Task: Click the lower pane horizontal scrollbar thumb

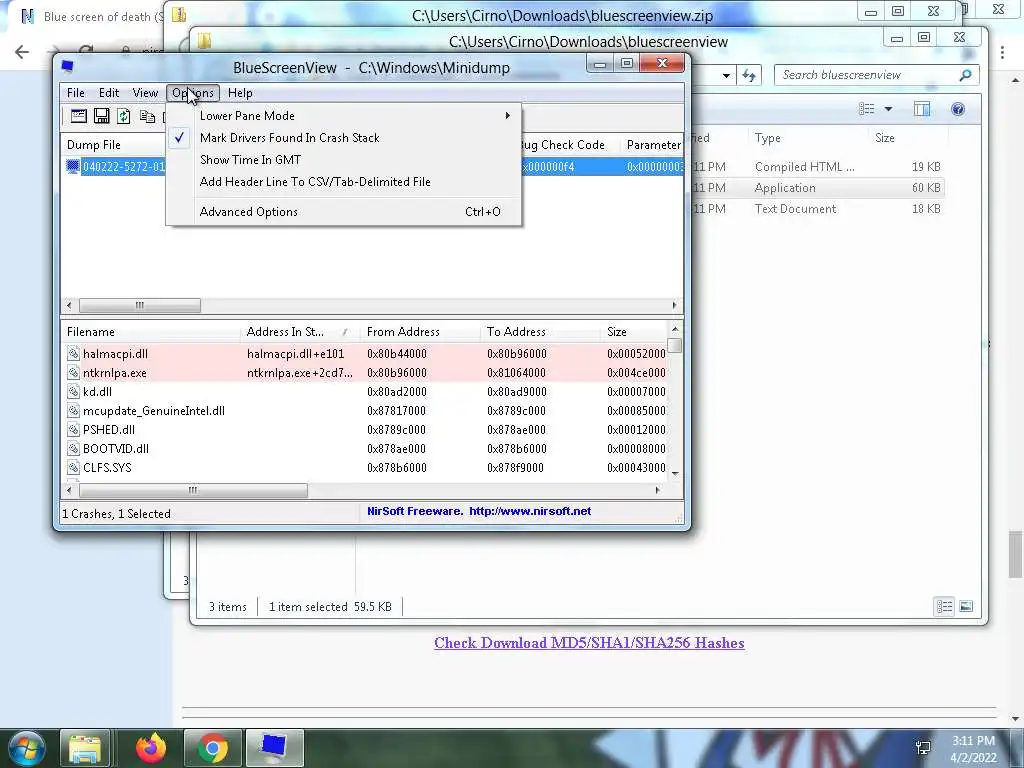Action: tap(193, 490)
